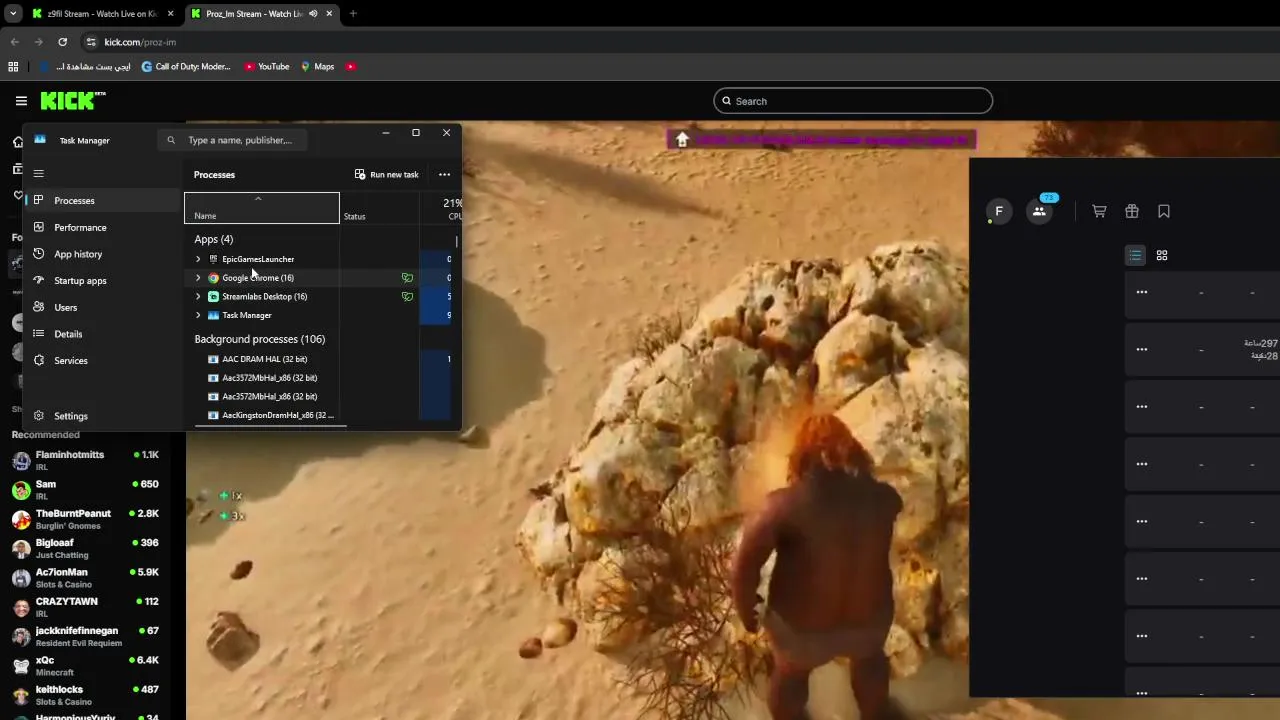Screen dimensions: 1280x720
Task: Open the Maps bookmark
Action: 318,67
